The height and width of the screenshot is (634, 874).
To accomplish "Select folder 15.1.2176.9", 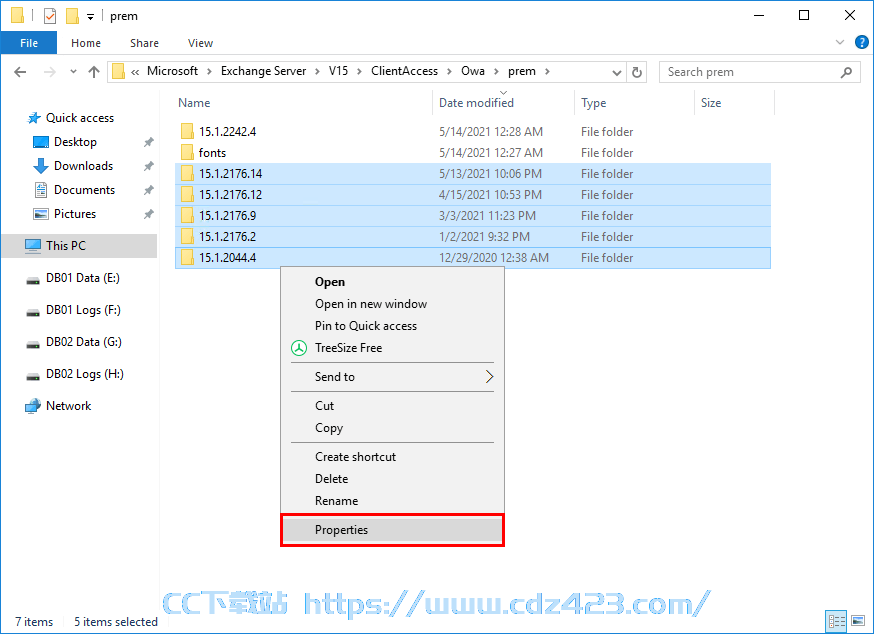I will (473, 216).
